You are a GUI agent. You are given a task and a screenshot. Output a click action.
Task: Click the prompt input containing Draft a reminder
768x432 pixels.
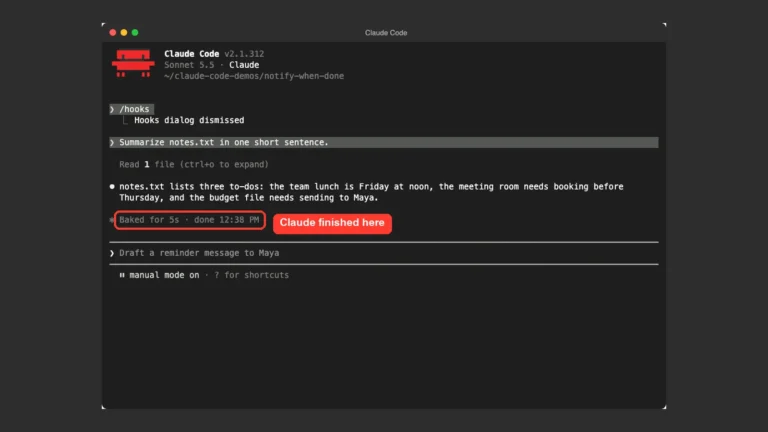384,253
